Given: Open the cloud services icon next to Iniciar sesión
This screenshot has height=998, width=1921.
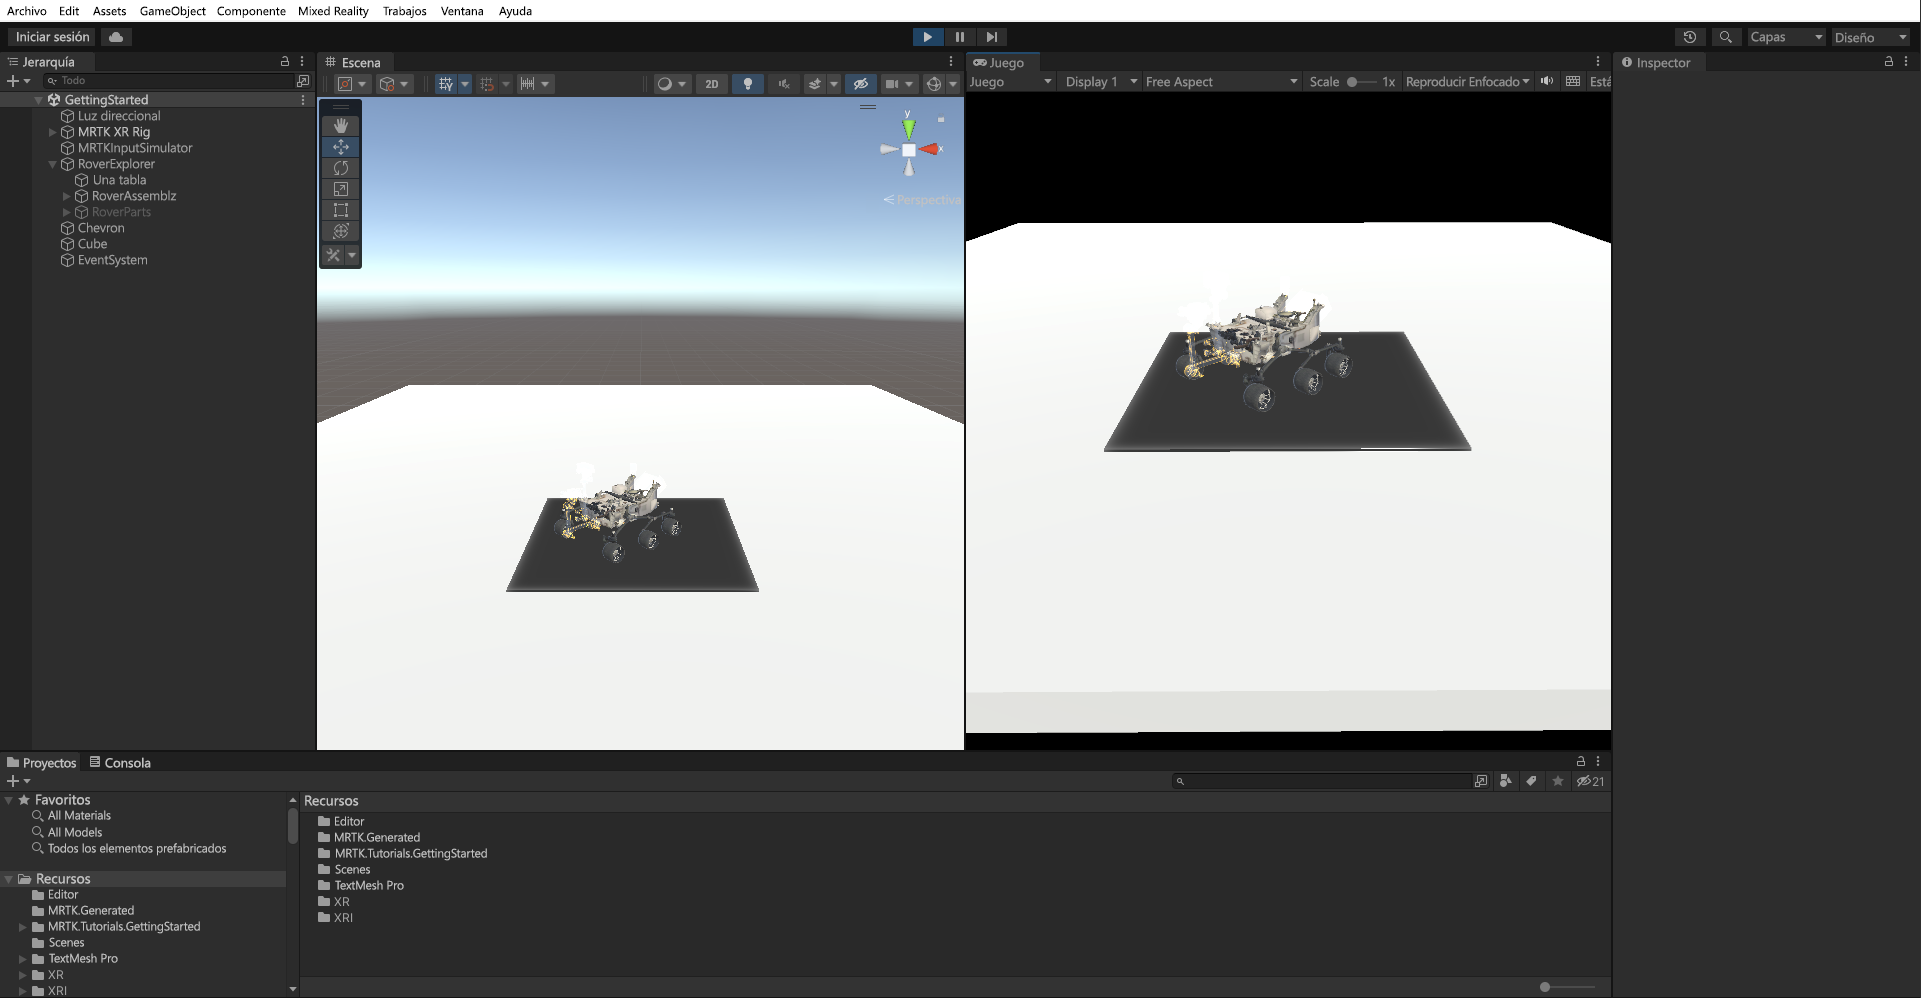Looking at the screenshot, I should (x=115, y=36).
